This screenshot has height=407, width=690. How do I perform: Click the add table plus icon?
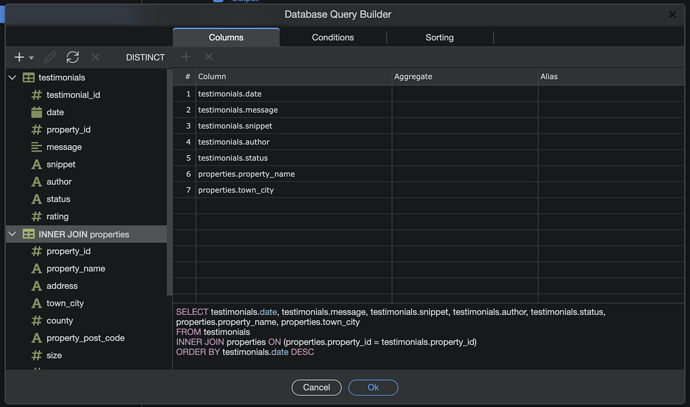click(19, 57)
